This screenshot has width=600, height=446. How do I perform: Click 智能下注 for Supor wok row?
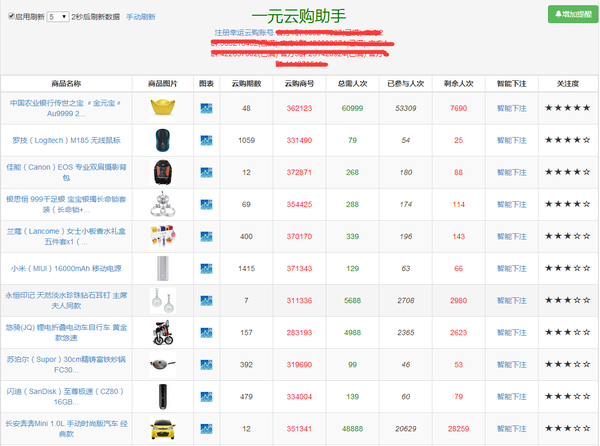512,365
